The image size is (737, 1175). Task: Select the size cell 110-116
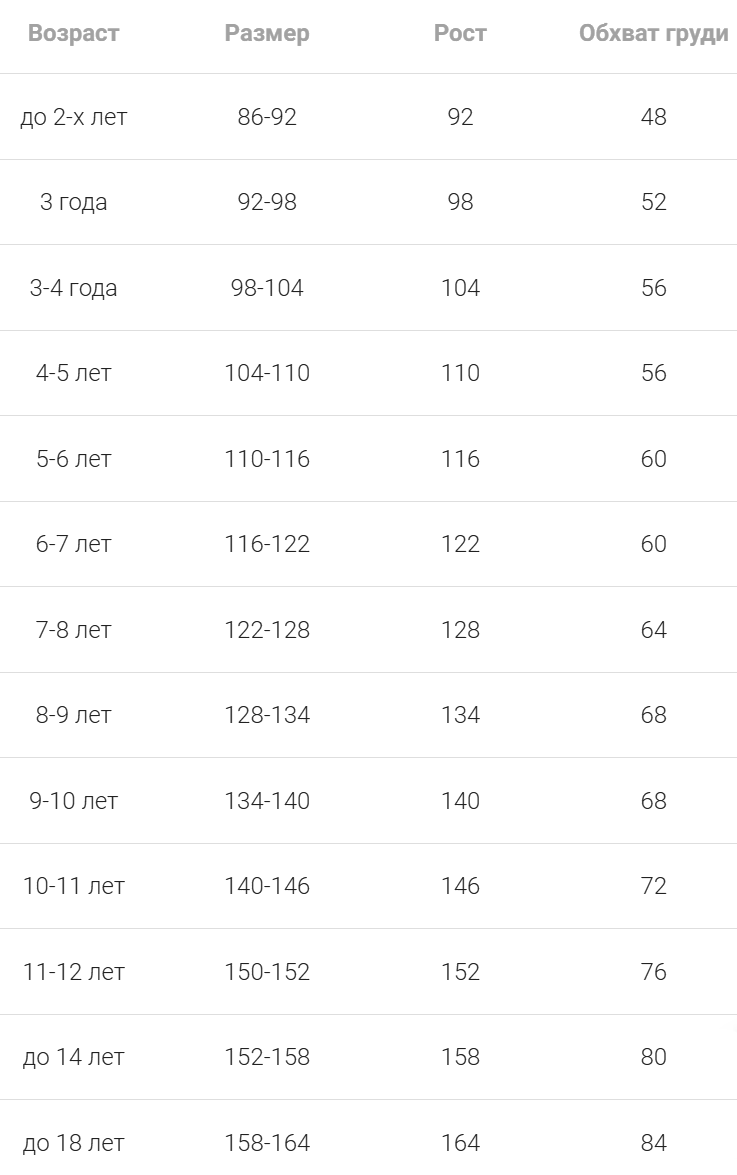point(267,459)
